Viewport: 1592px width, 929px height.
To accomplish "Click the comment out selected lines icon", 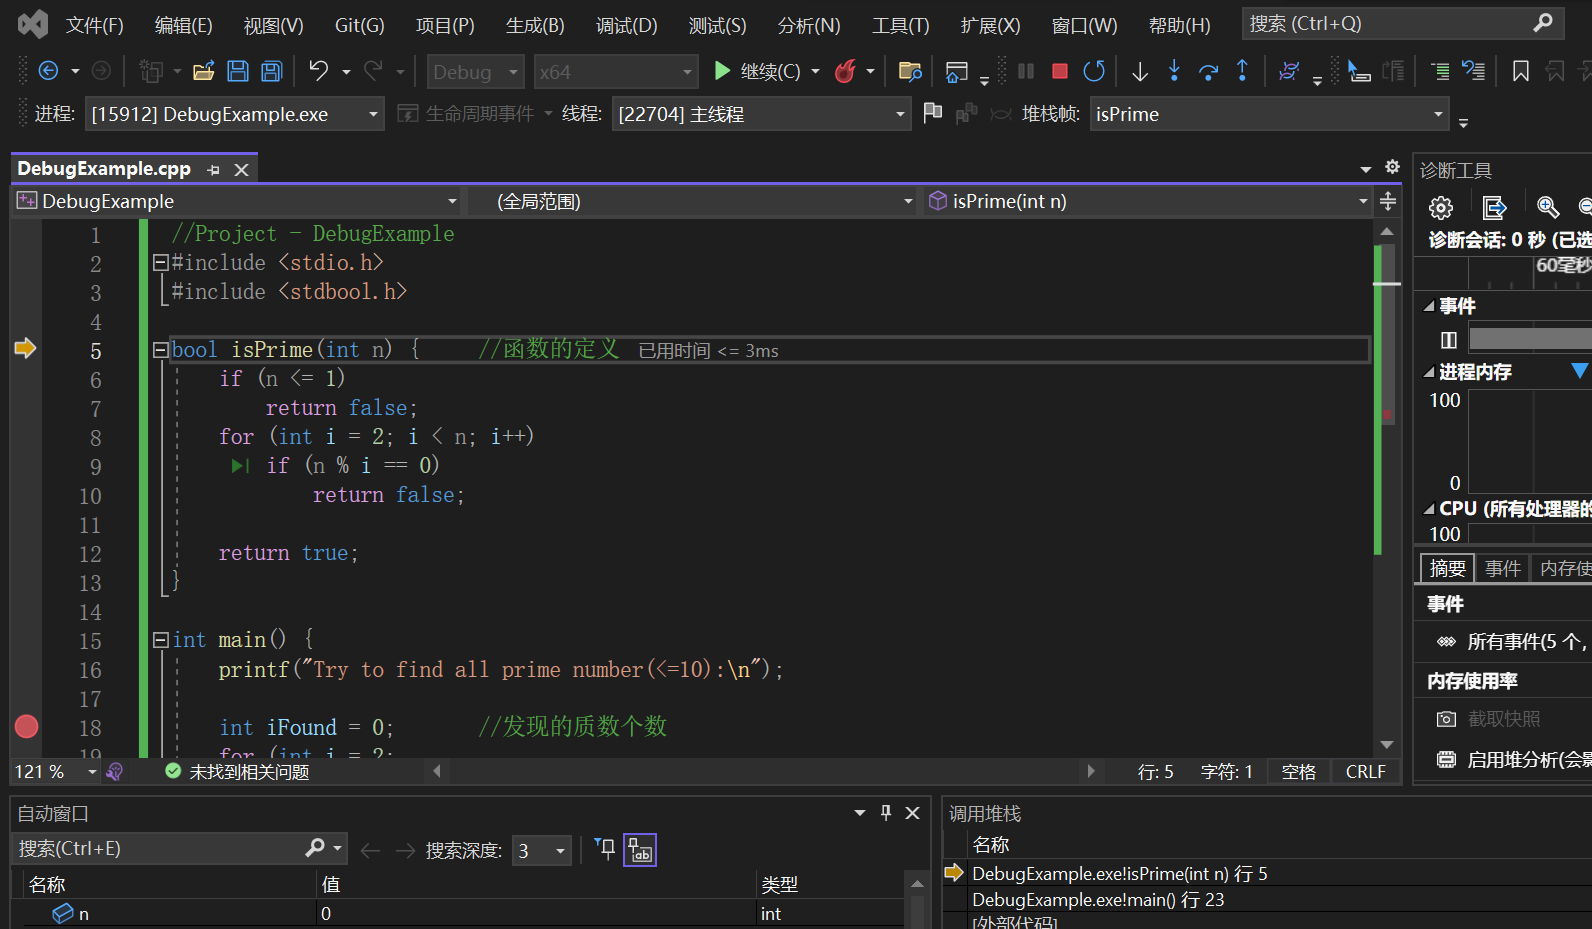I will pyautogui.click(x=1440, y=71).
